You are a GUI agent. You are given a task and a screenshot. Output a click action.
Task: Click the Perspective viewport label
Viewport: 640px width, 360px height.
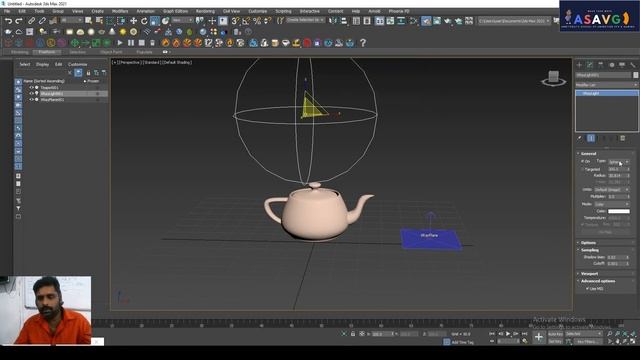(x=130, y=62)
